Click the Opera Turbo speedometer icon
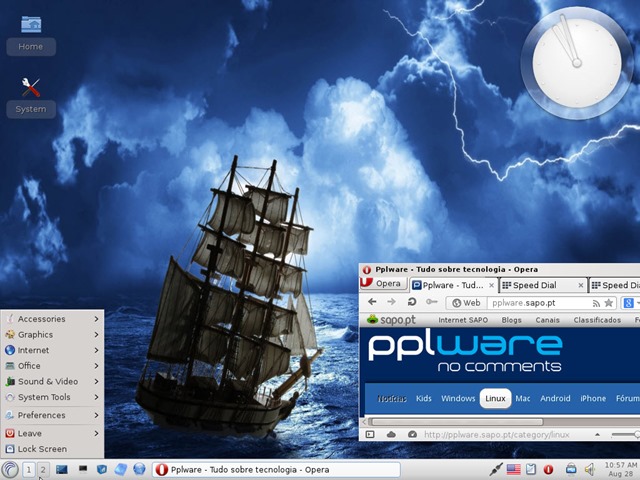Image resolution: width=640 pixels, height=480 pixels. click(412, 435)
